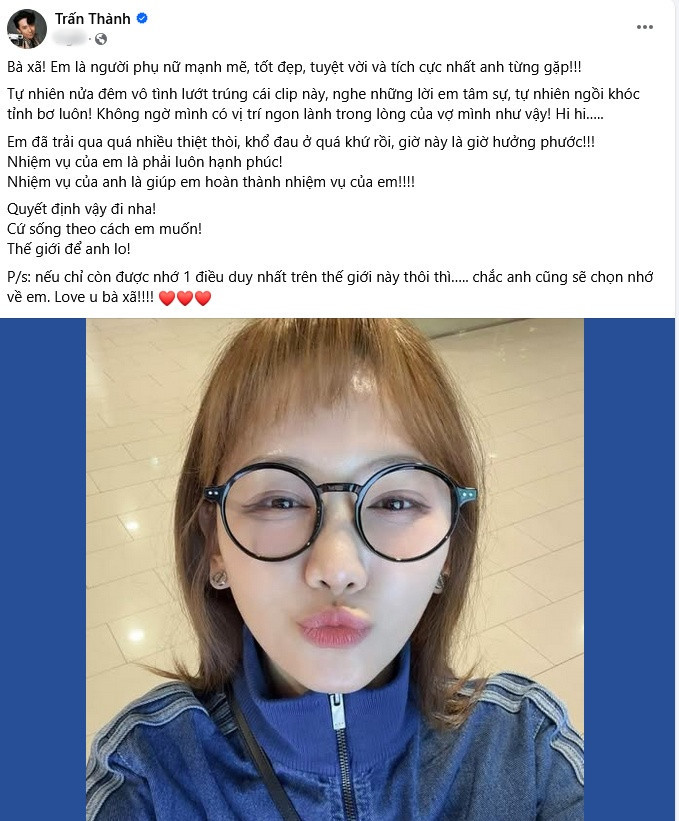Click the line "Cứ sống theo cách em muốn!"
Screen dimensions: 679x821
(104, 229)
